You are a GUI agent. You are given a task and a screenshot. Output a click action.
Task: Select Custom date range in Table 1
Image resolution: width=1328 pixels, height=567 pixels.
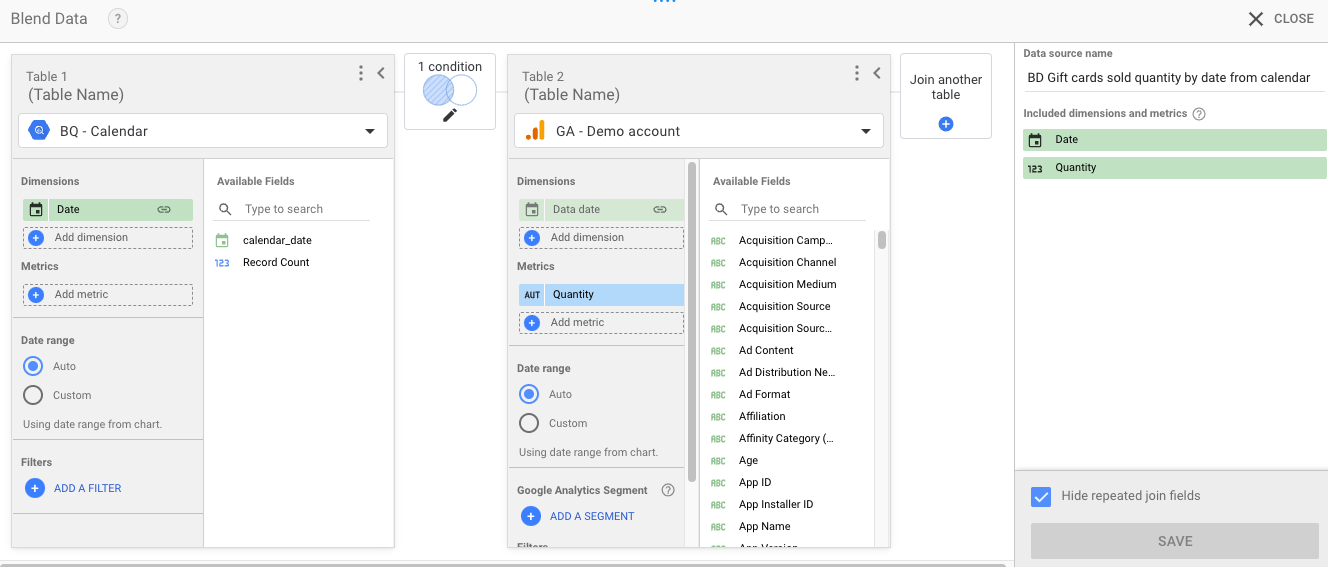[33, 395]
